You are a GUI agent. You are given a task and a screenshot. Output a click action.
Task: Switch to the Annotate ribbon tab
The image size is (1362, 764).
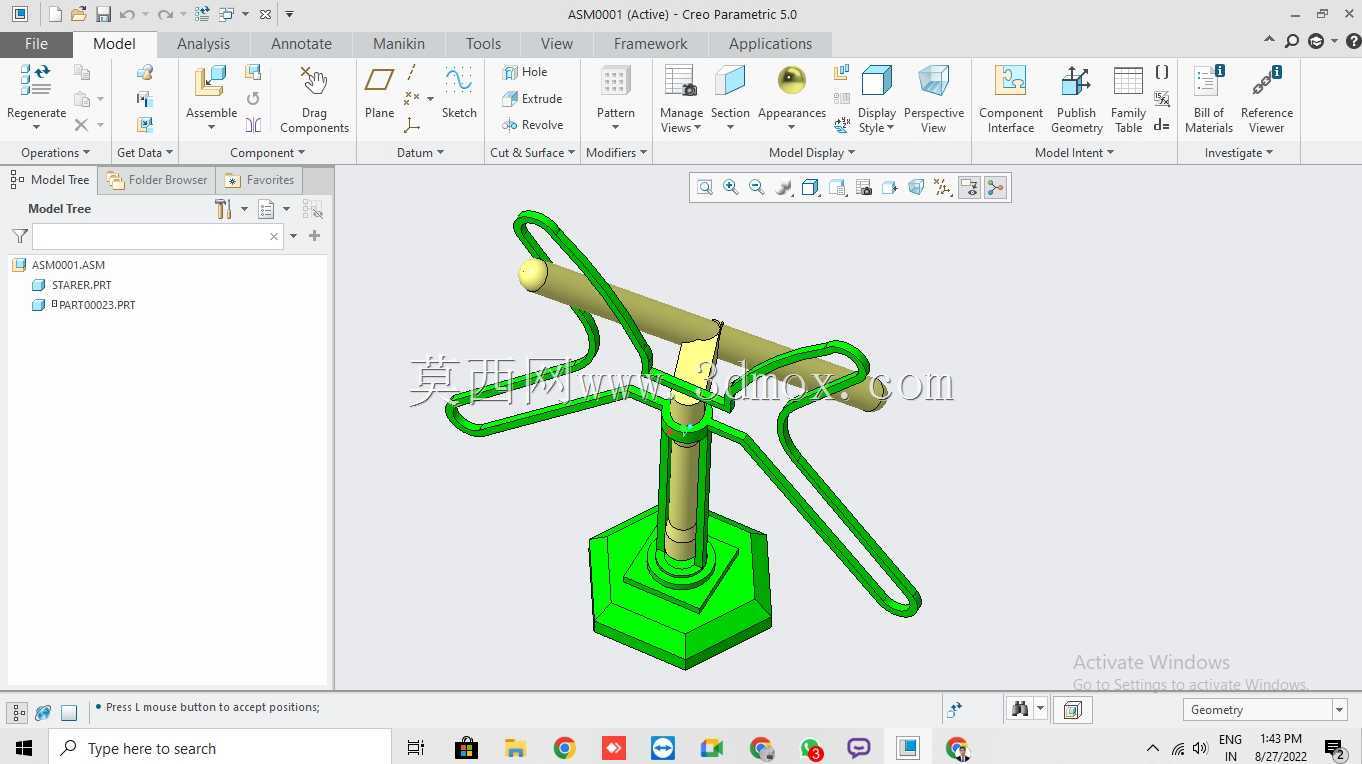coord(301,44)
